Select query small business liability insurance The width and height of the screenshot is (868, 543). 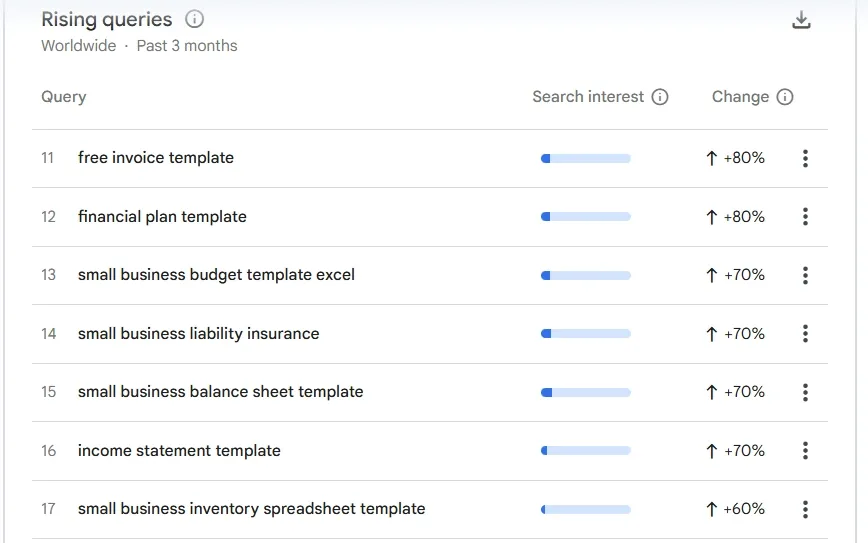(x=199, y=334)
